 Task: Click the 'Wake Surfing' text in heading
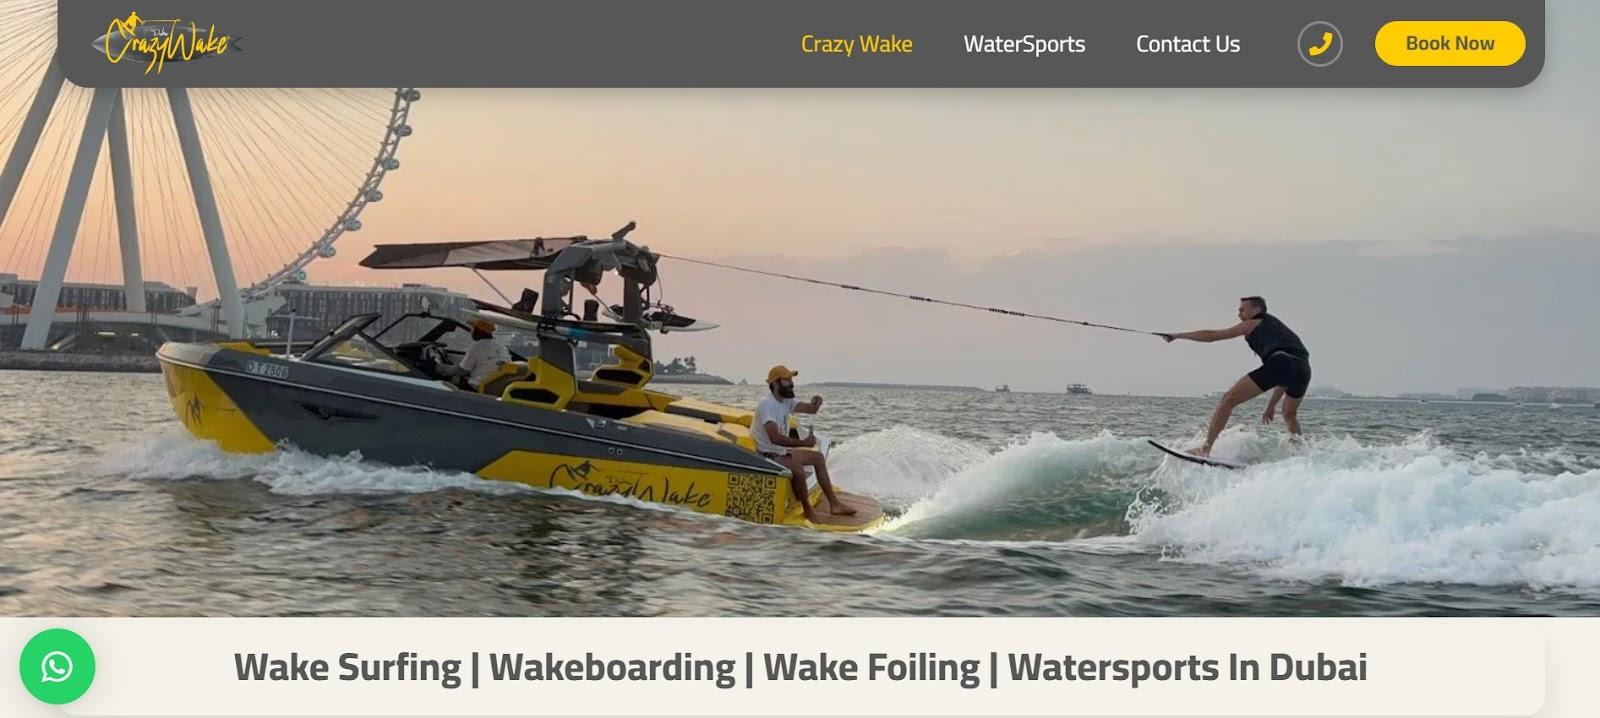[347, 667]
